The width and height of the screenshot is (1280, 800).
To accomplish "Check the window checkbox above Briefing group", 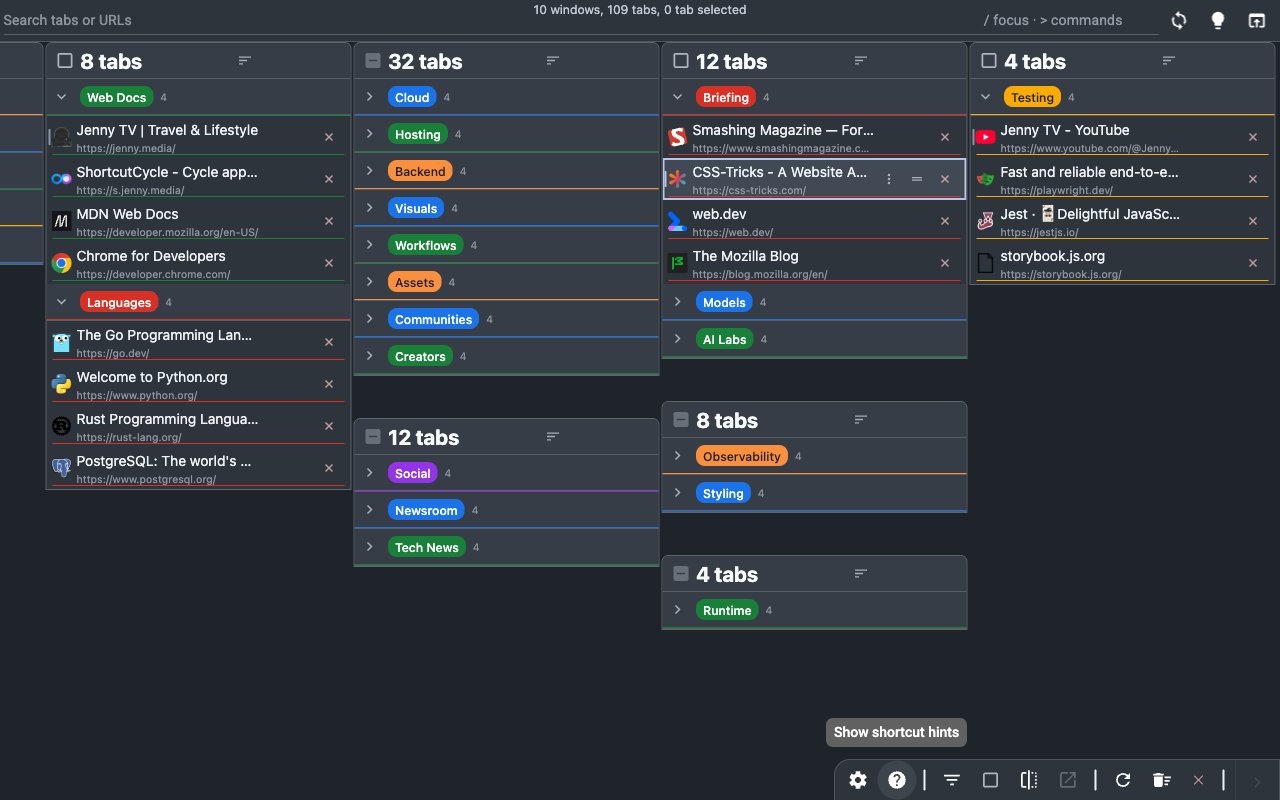I will pyautogui.click(x=681, y=61).
